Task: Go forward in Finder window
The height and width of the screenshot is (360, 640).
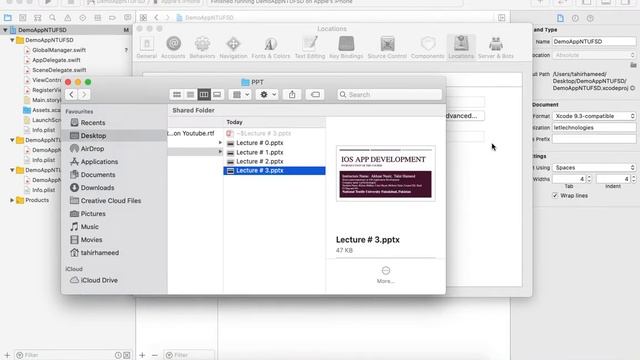Action: [84, 95]
